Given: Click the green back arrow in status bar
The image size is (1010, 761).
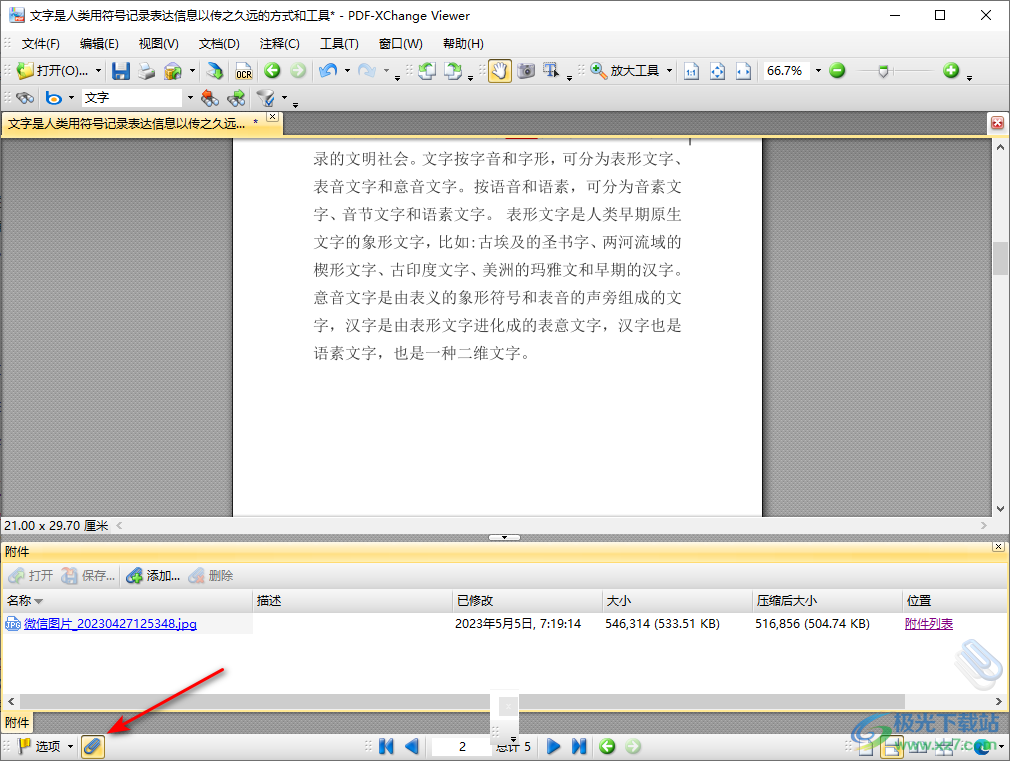Looking at the screenshot, I should [607, 746].
